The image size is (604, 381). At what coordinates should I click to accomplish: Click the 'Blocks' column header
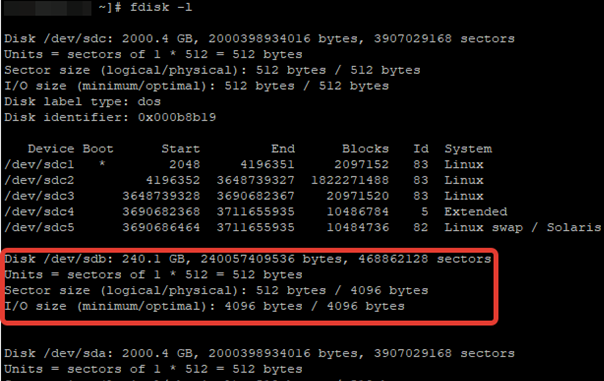pos(365,149)
